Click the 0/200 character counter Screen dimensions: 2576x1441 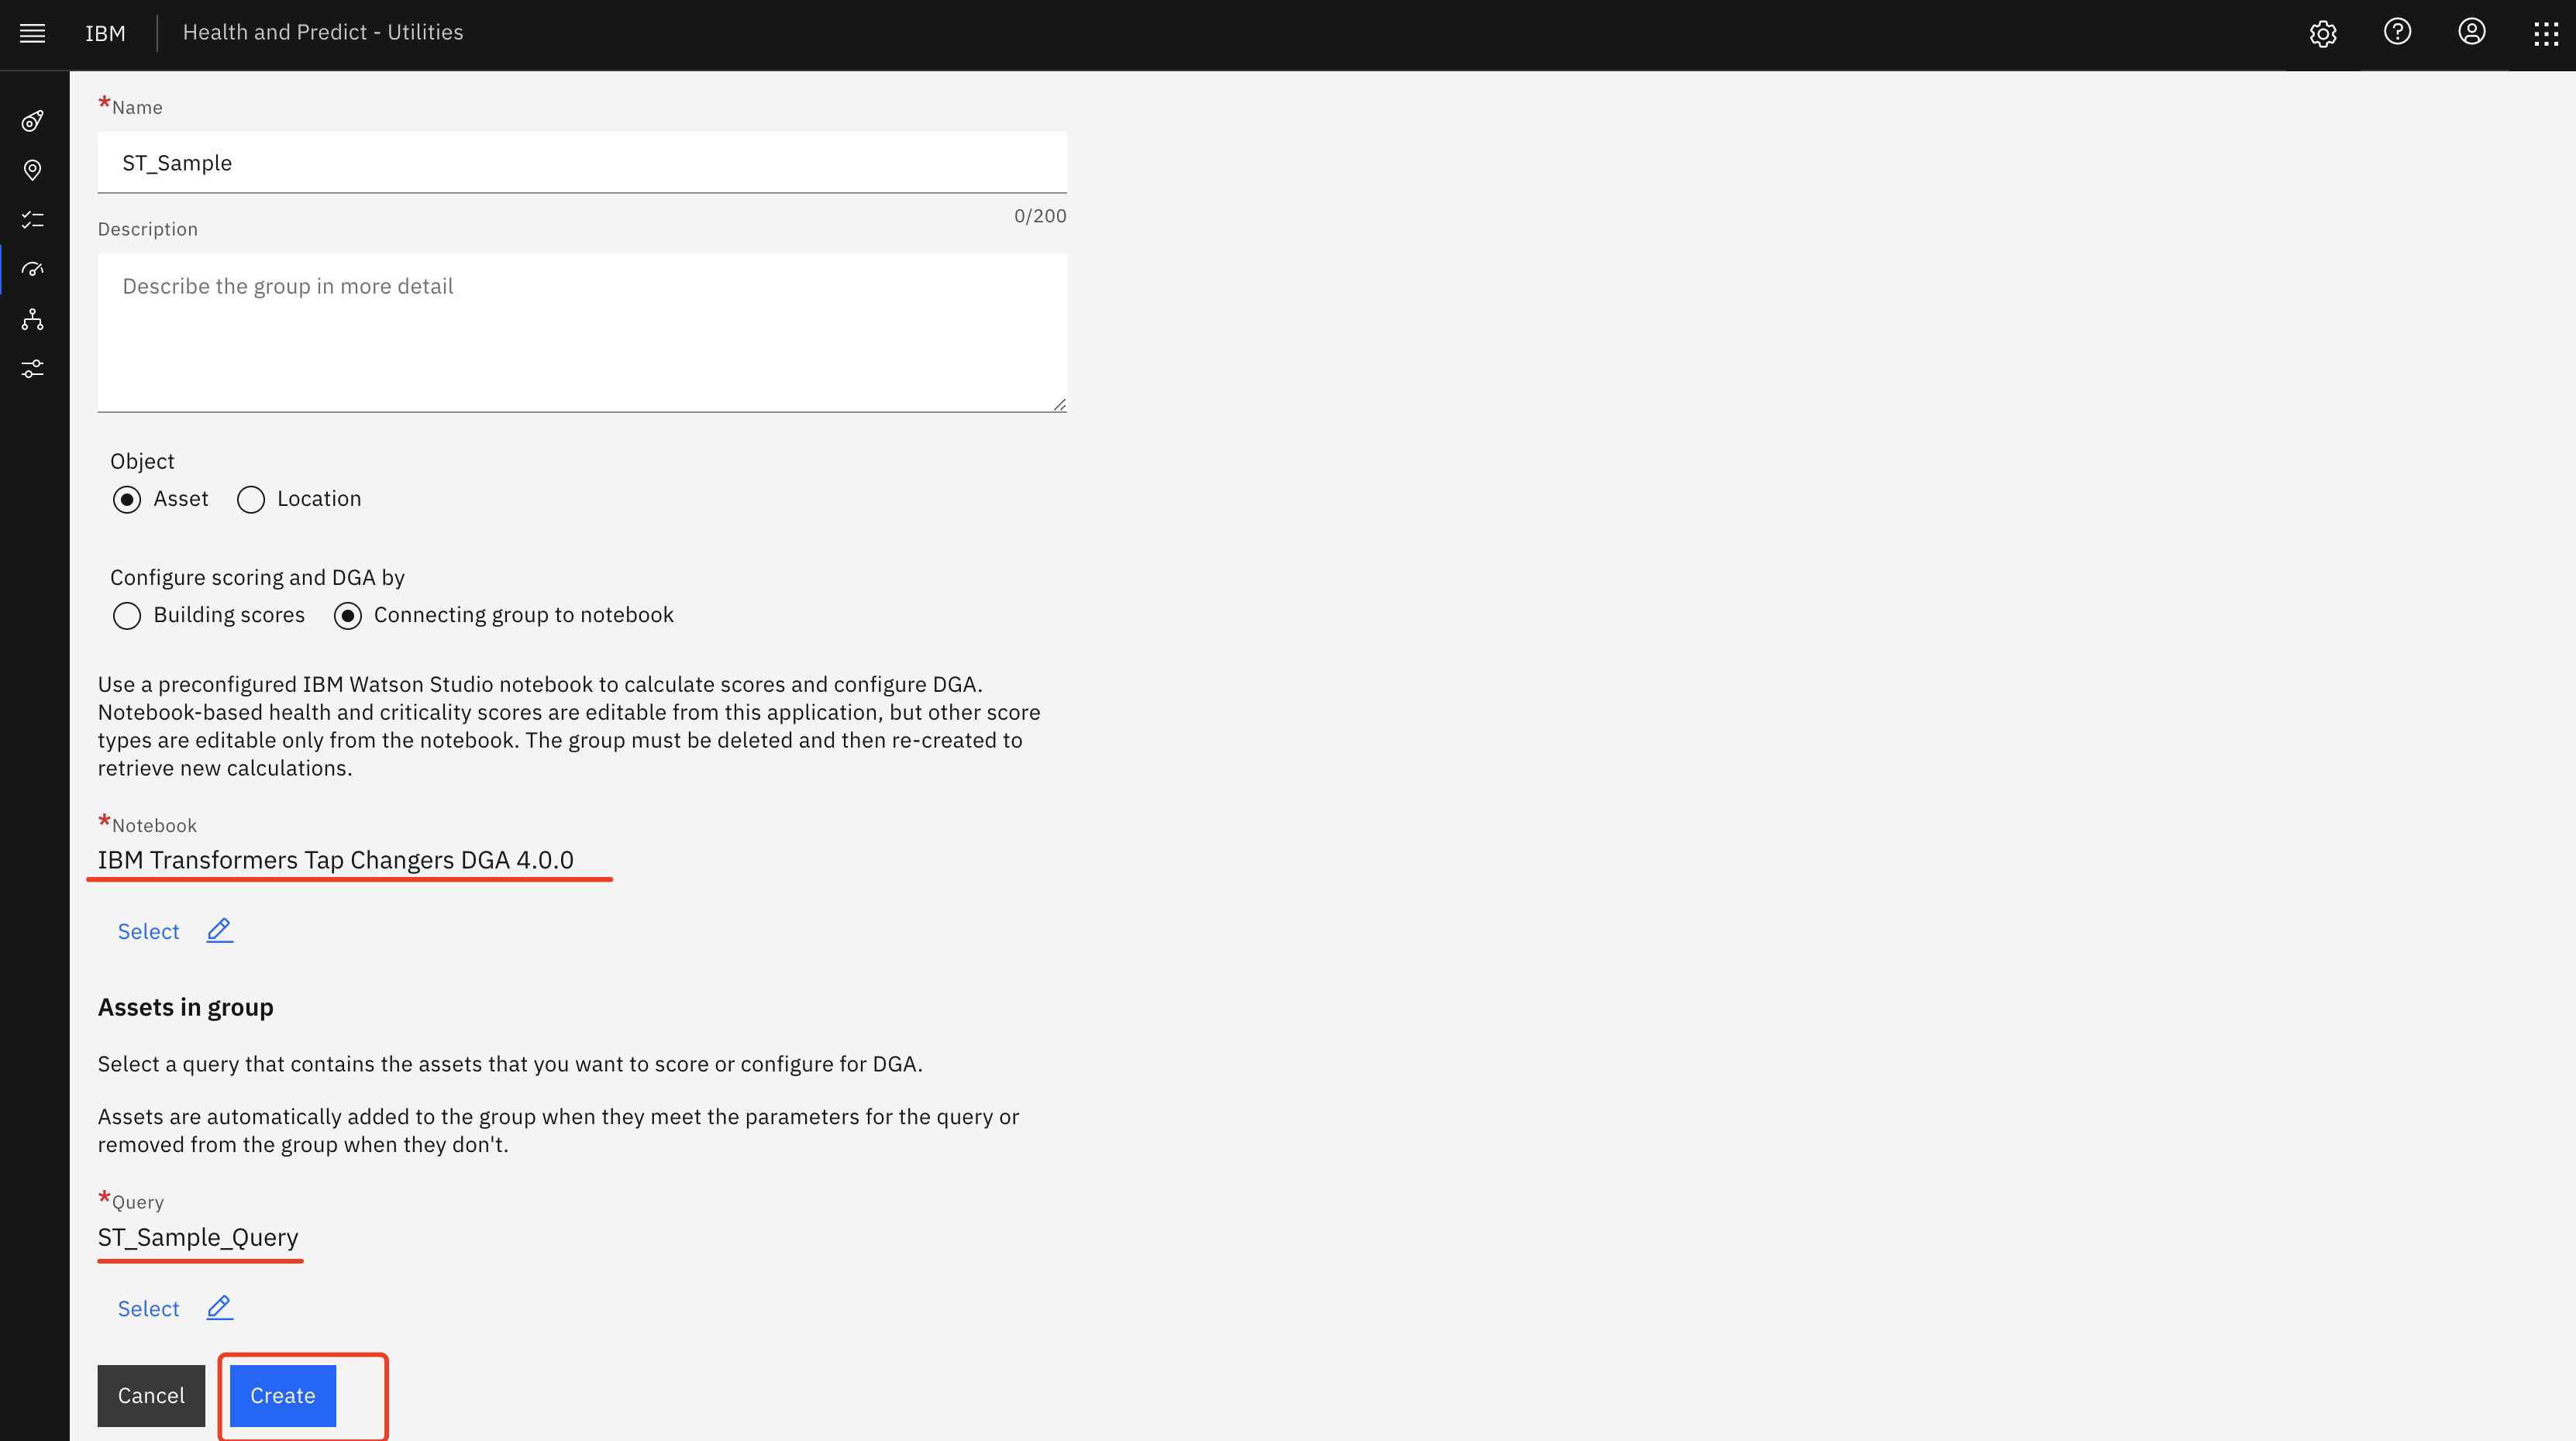click(x=1040, y=215)
